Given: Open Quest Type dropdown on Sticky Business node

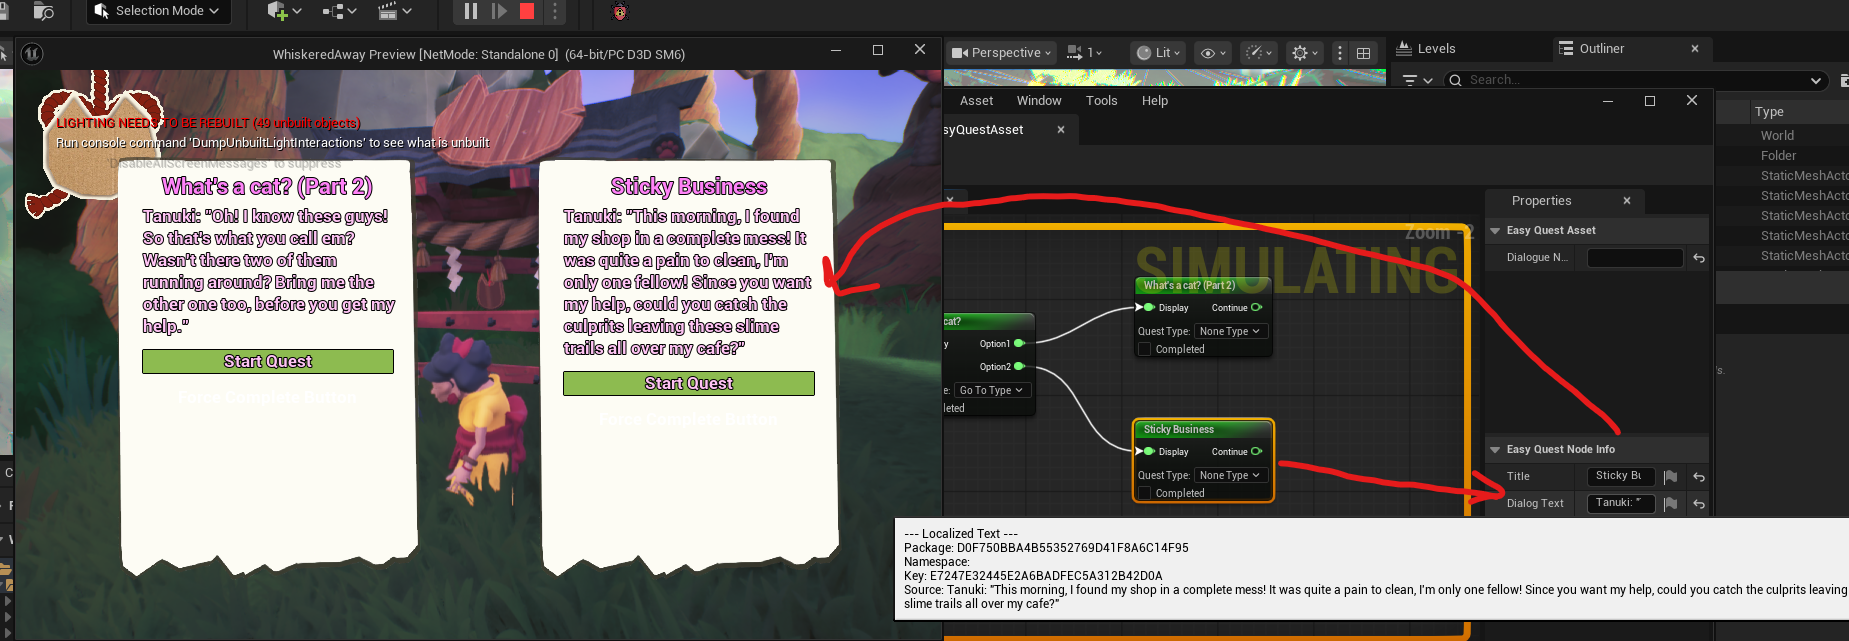Looking at the screenshot, I should pos(1230,475).
